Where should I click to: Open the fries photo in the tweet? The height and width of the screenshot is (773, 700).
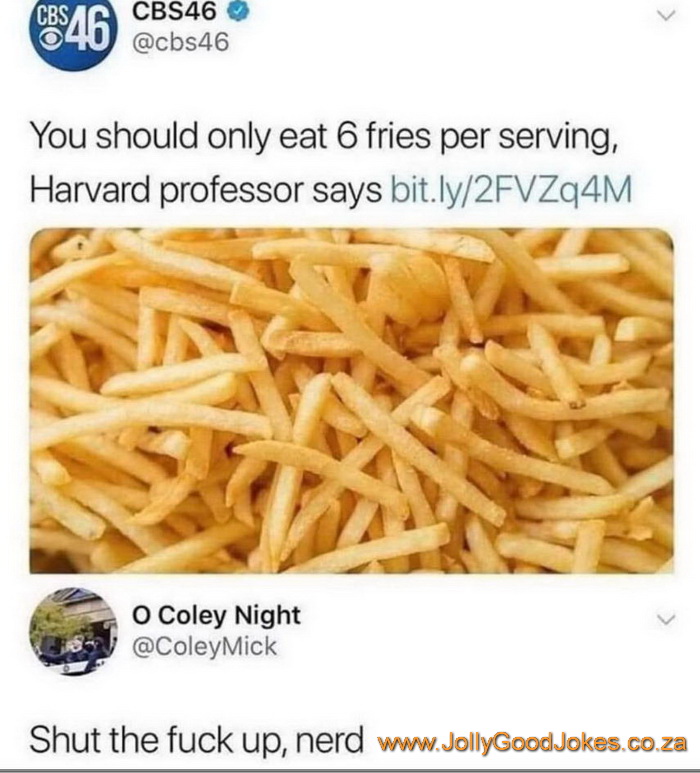click(x=351, y=400)
